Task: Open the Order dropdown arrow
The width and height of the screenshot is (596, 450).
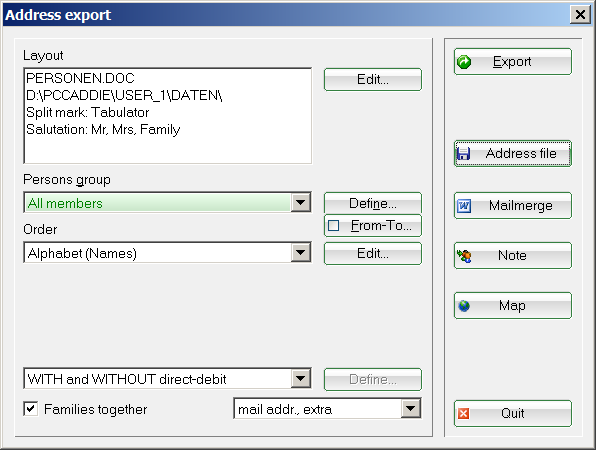Action: click(x=301, y=252)
